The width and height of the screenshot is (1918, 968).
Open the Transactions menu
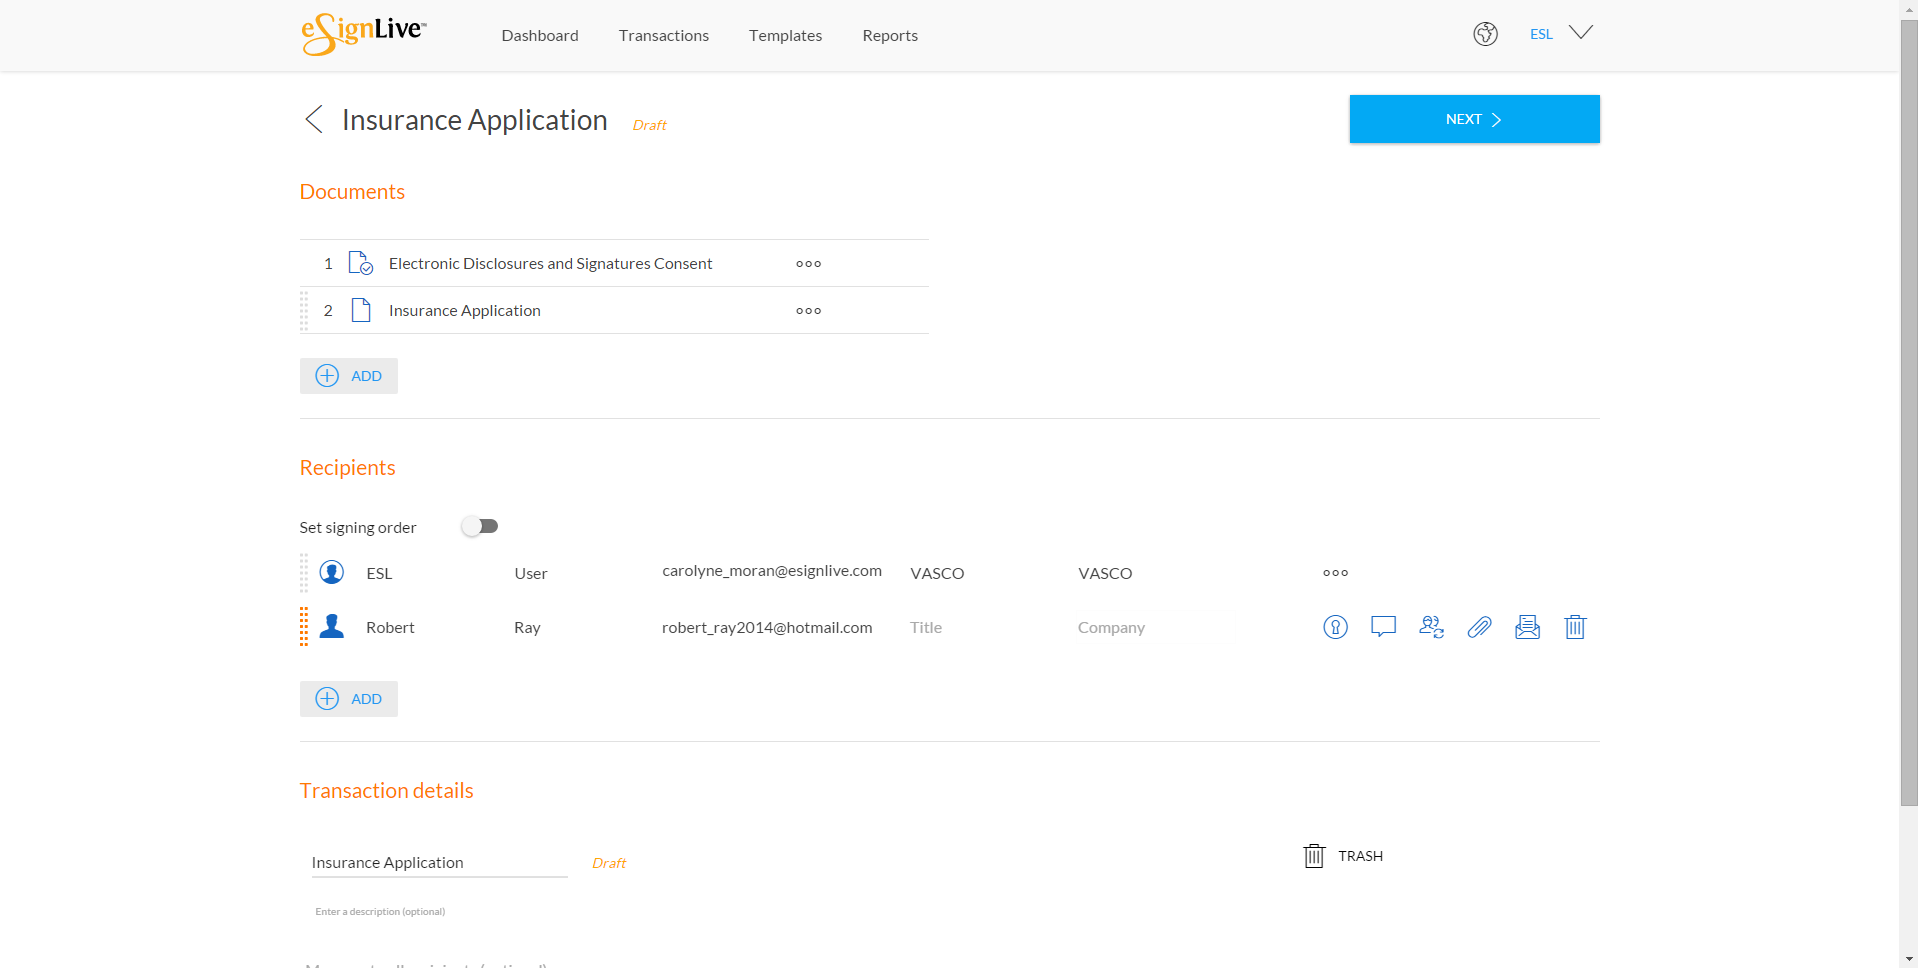point(663,35)
